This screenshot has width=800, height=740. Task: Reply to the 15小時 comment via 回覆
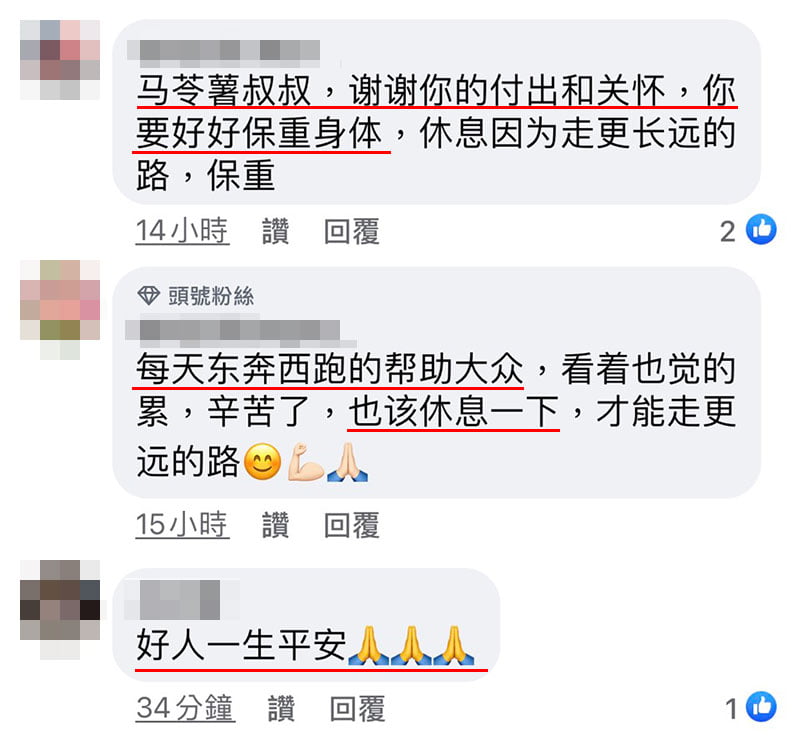click(x=352, y=525)
